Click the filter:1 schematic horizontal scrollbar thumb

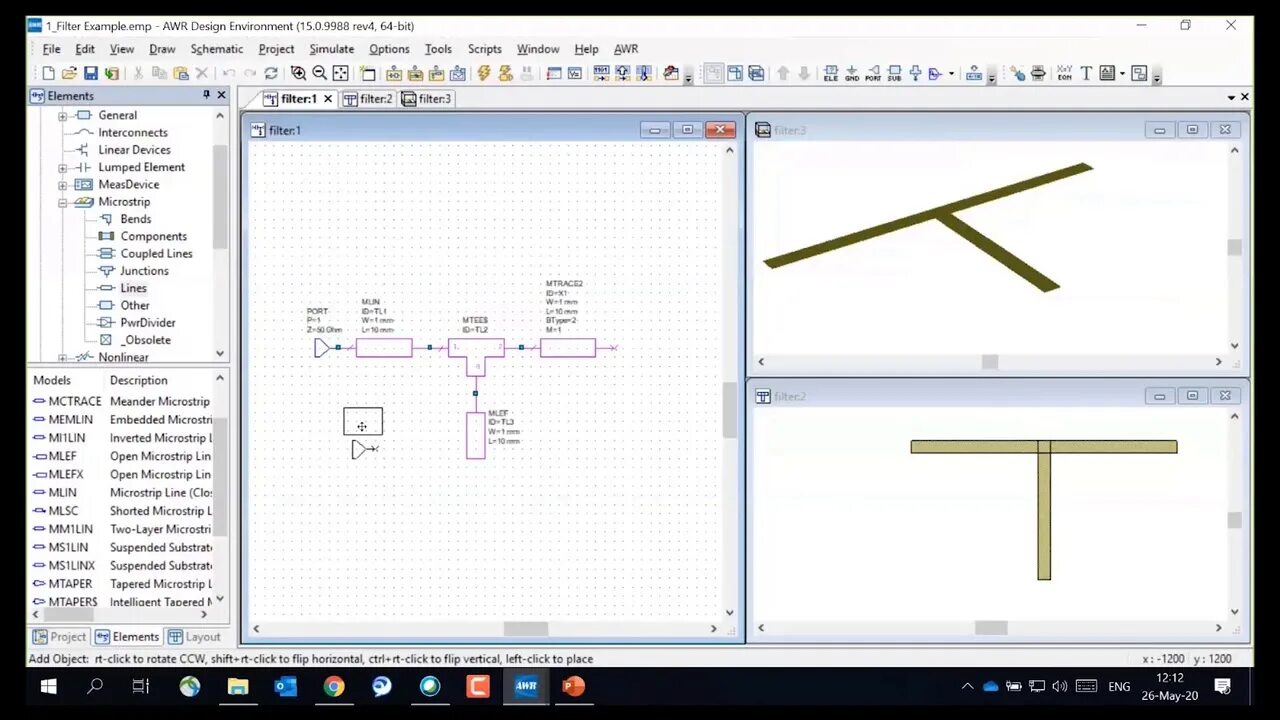(x=525, y=629)
